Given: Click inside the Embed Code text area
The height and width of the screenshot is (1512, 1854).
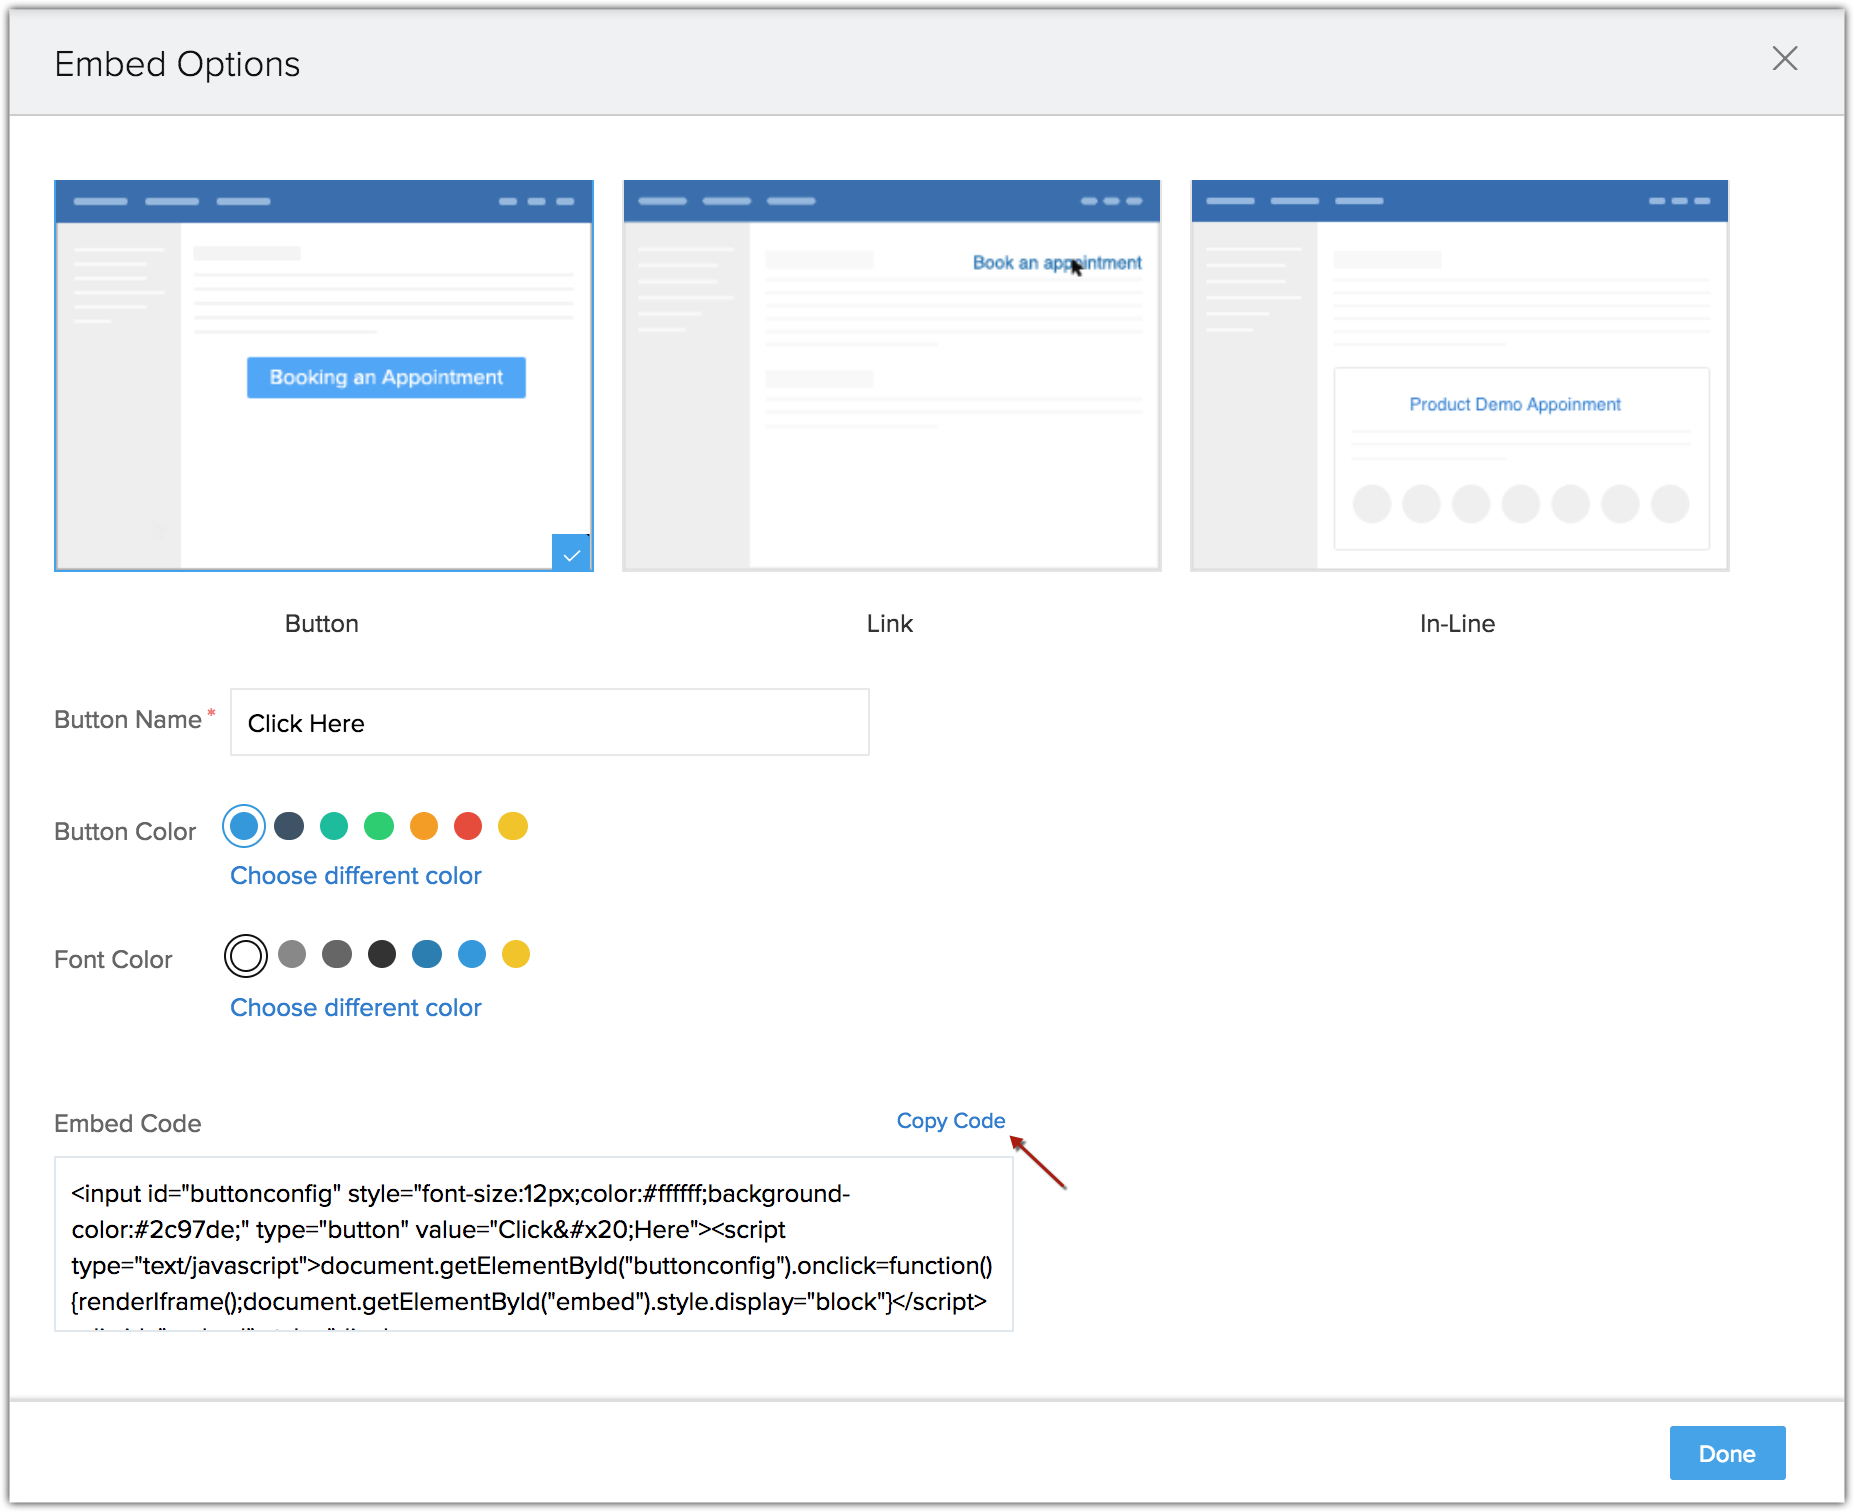Looking at the screenshot, I should [x=534, y=1244].
